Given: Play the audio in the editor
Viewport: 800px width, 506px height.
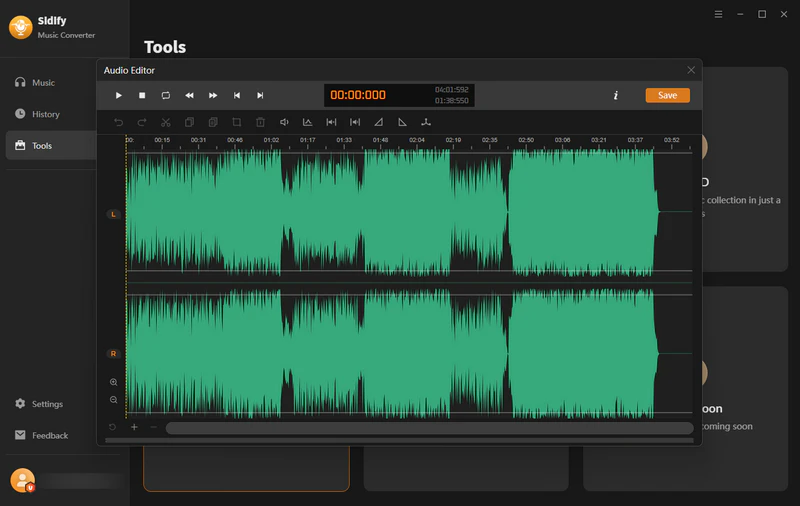Looking at the screenshot, I should click(118, 95).
